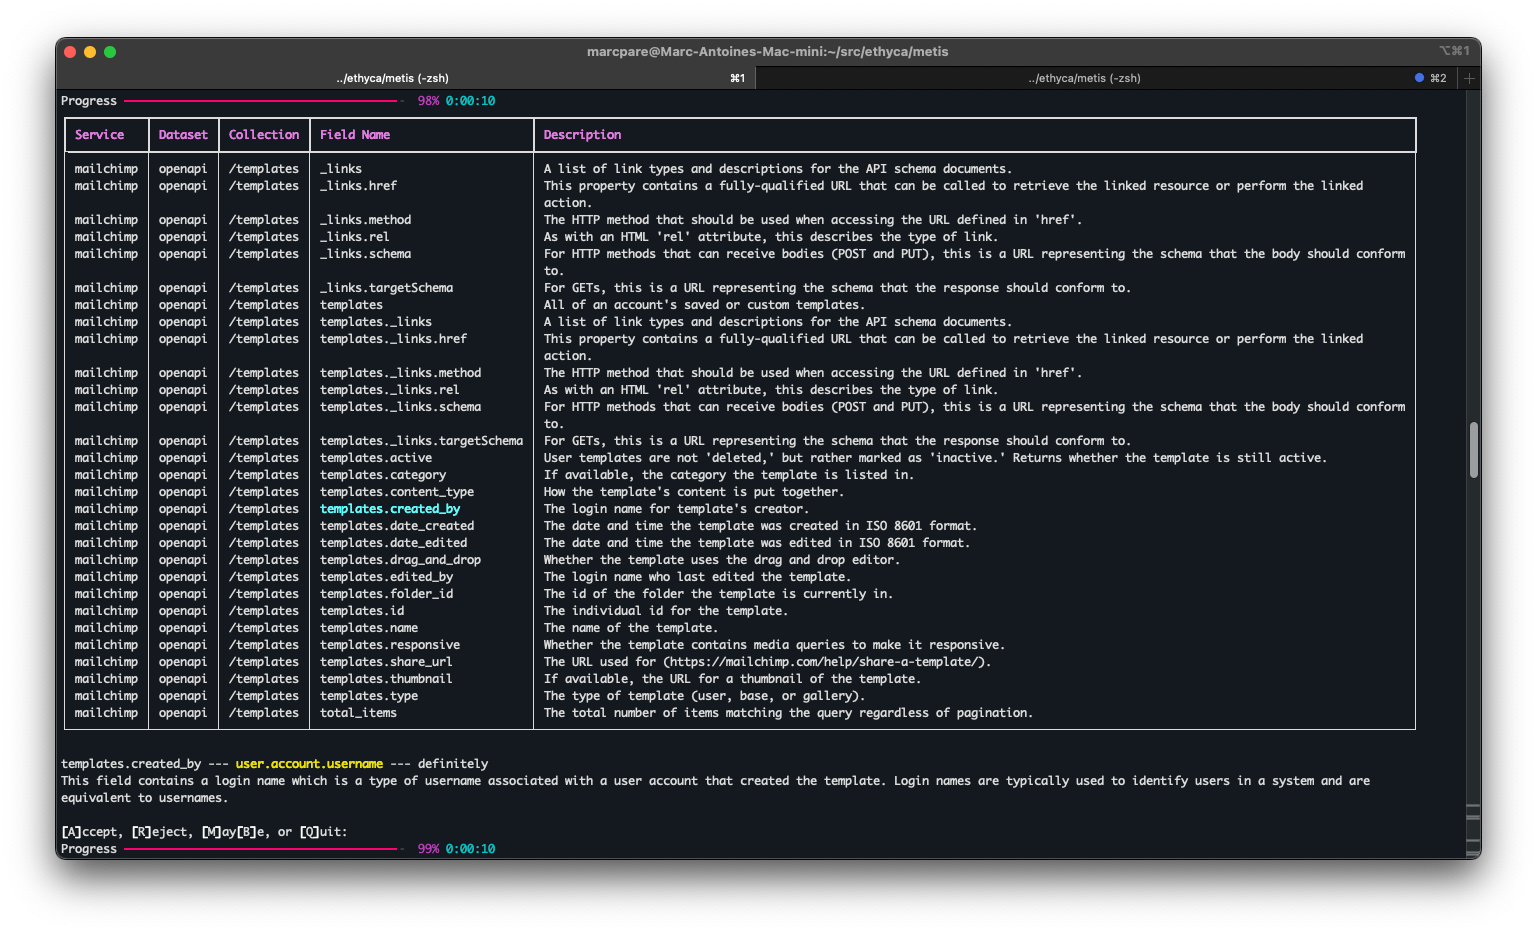
Task: Click the vertical scrollbar thumb
Action: tap(1473, 450)
